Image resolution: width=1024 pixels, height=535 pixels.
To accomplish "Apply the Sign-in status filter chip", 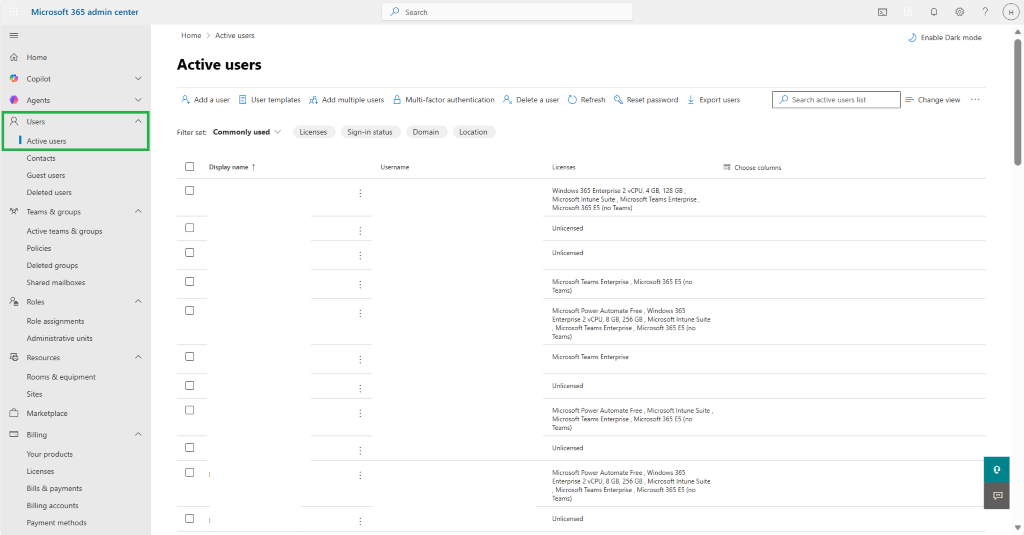I will (x=370, y=132).
